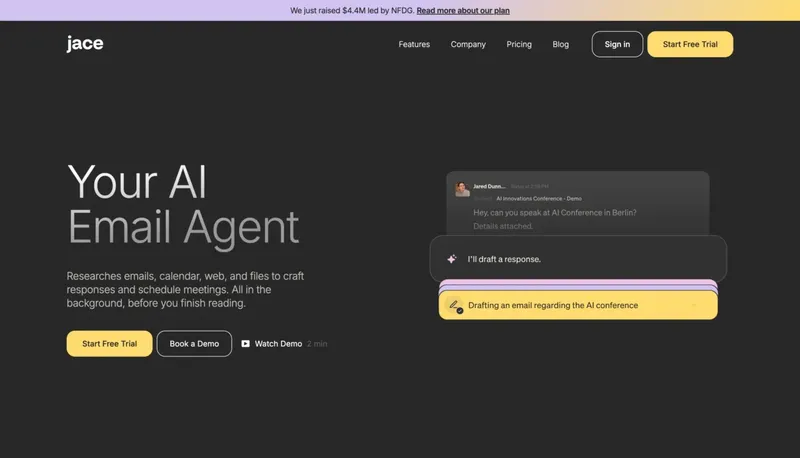Navigate to the Blog
The width and height of the screenshot is (800, 458).
pos(560,44)
